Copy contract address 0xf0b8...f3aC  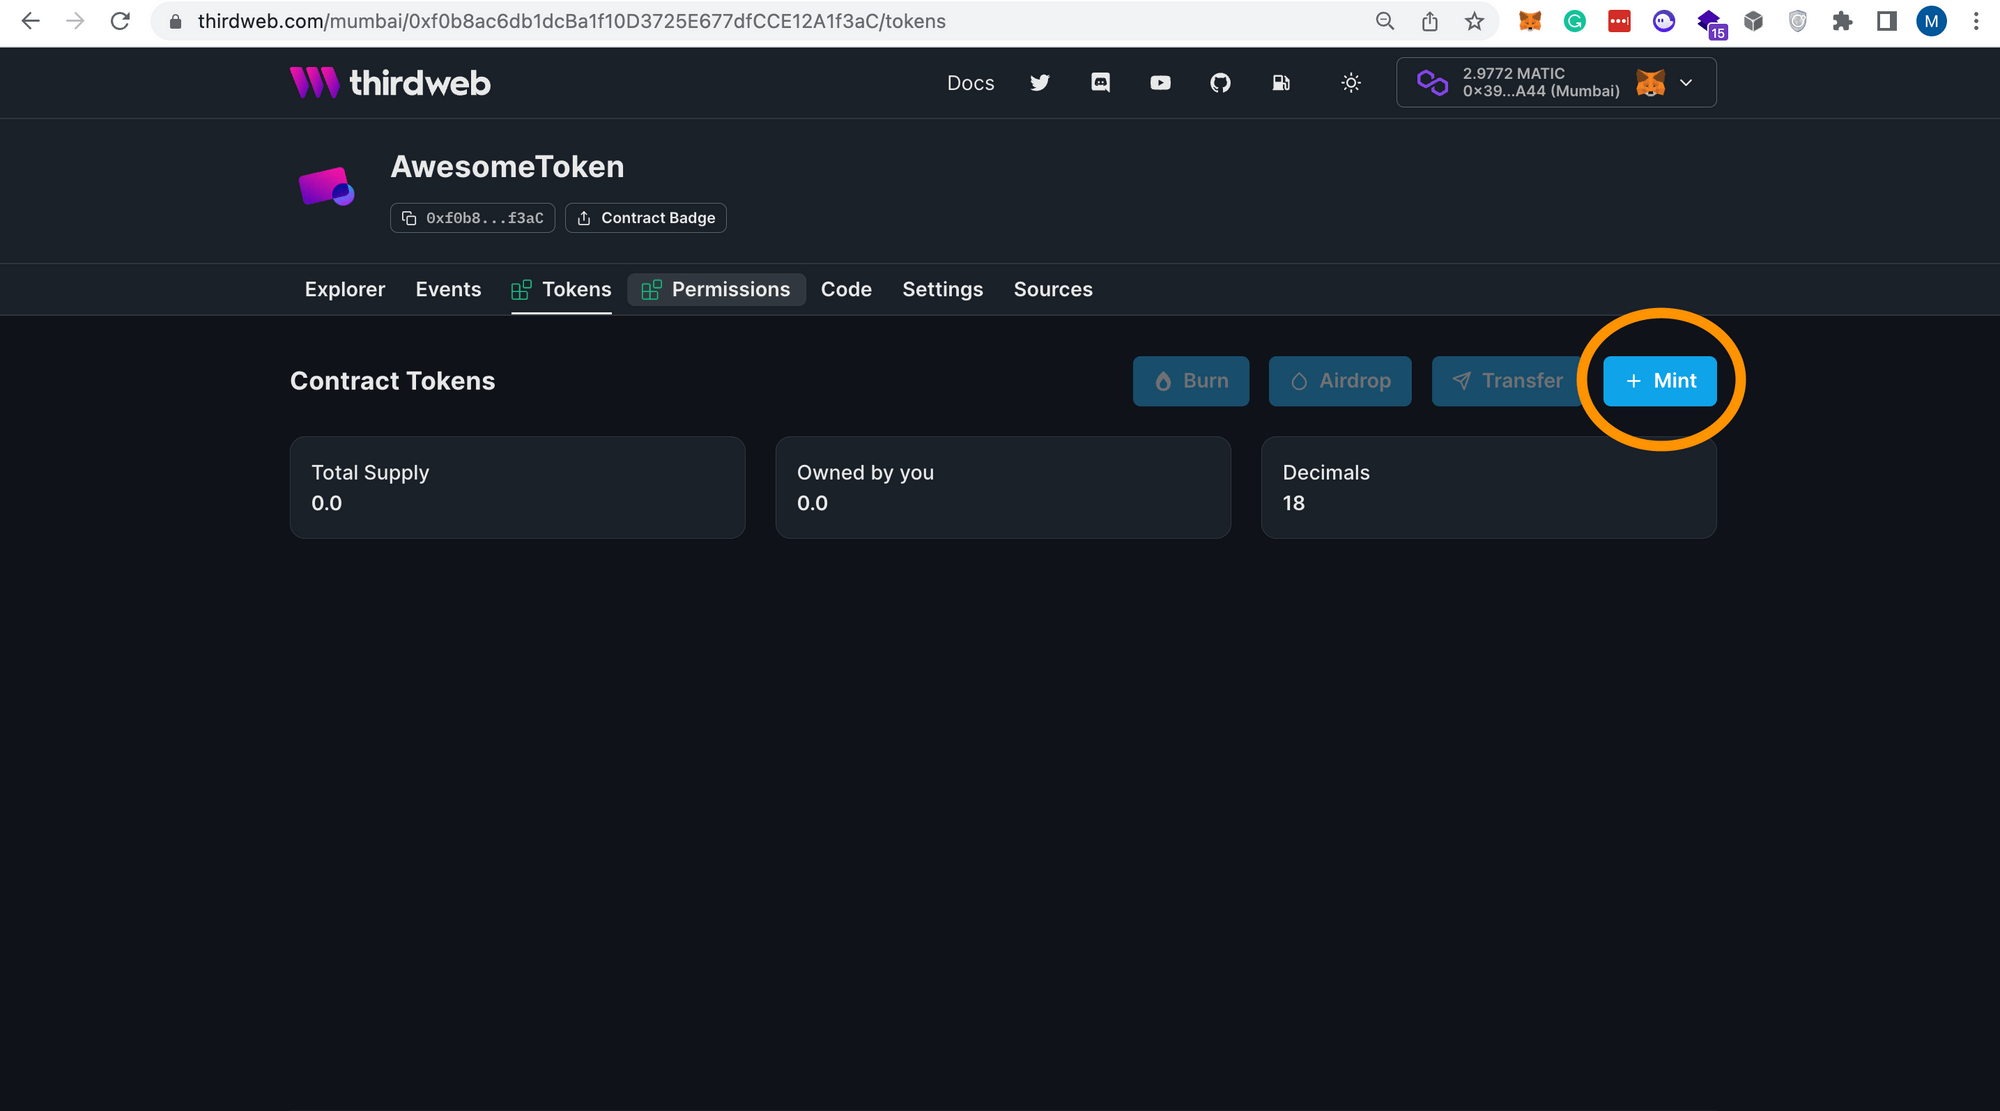pos(472,218)
